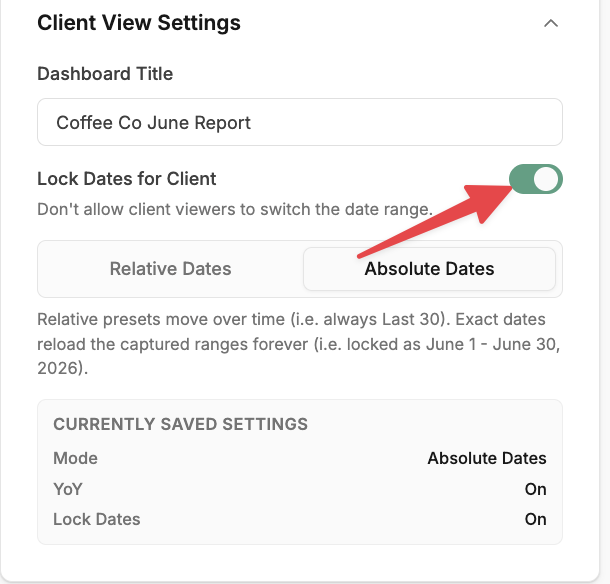Select the Absolute Dates segment

click(429, 269)
